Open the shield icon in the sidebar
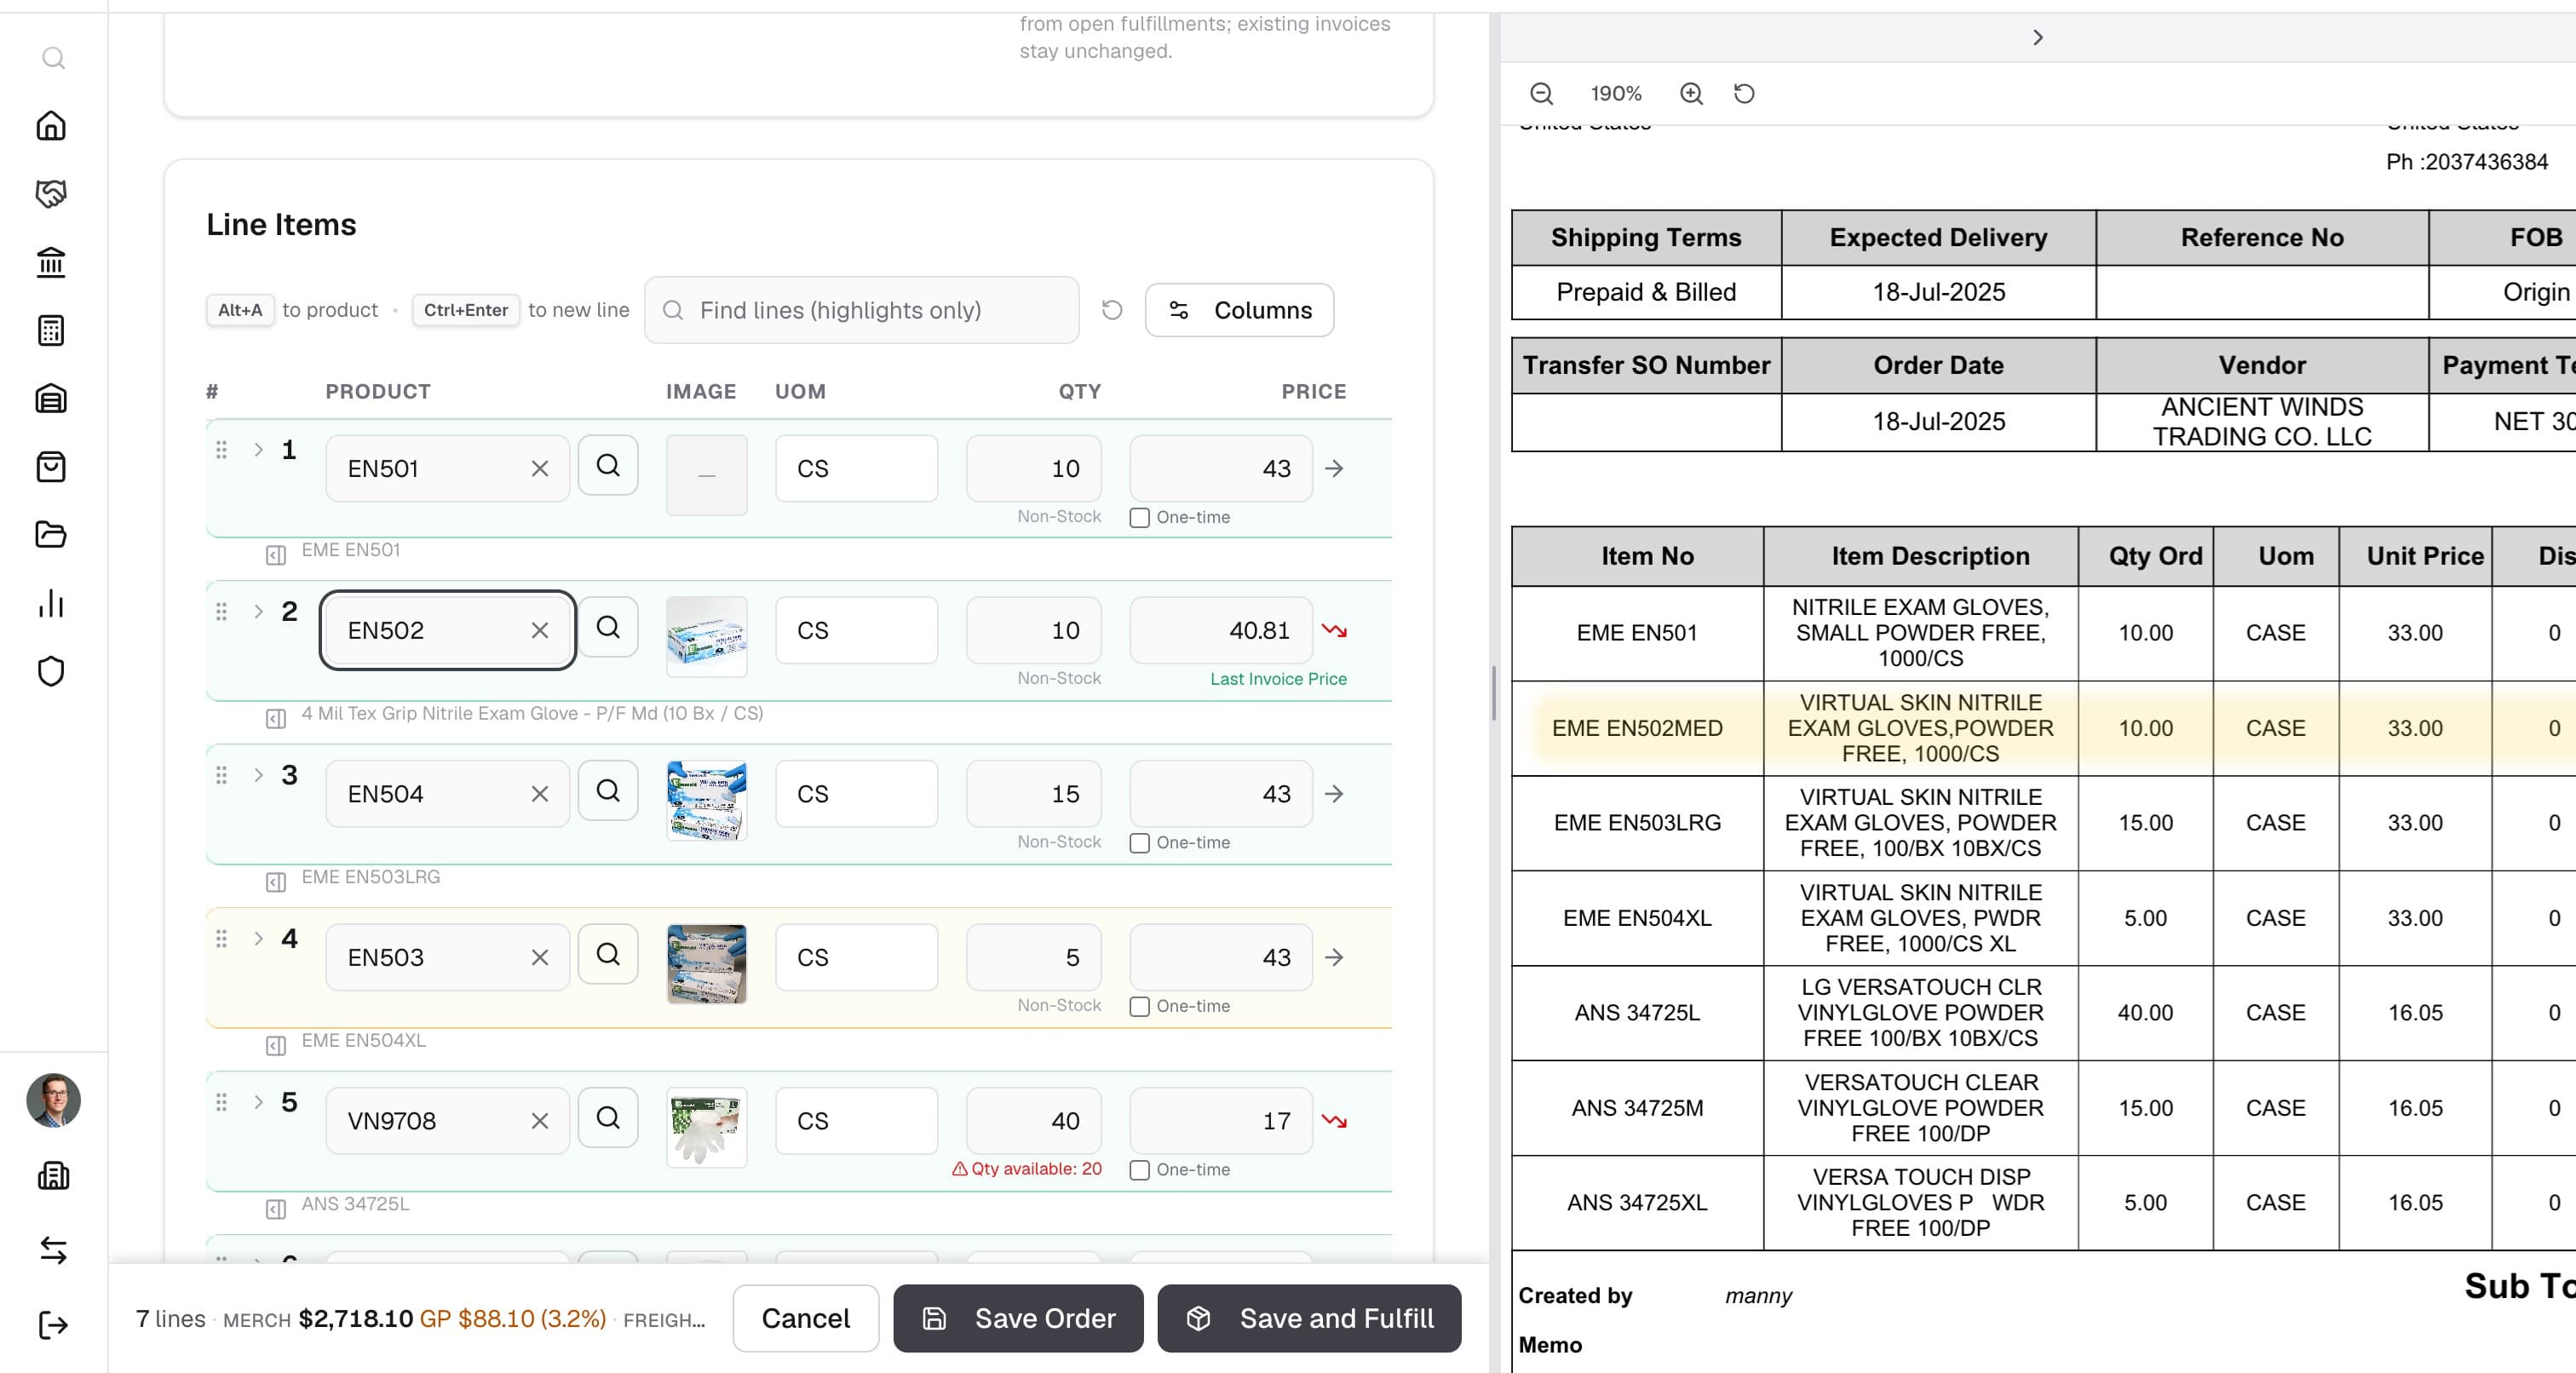Screen dimensions: 2576x1373 tap(51, 671)
